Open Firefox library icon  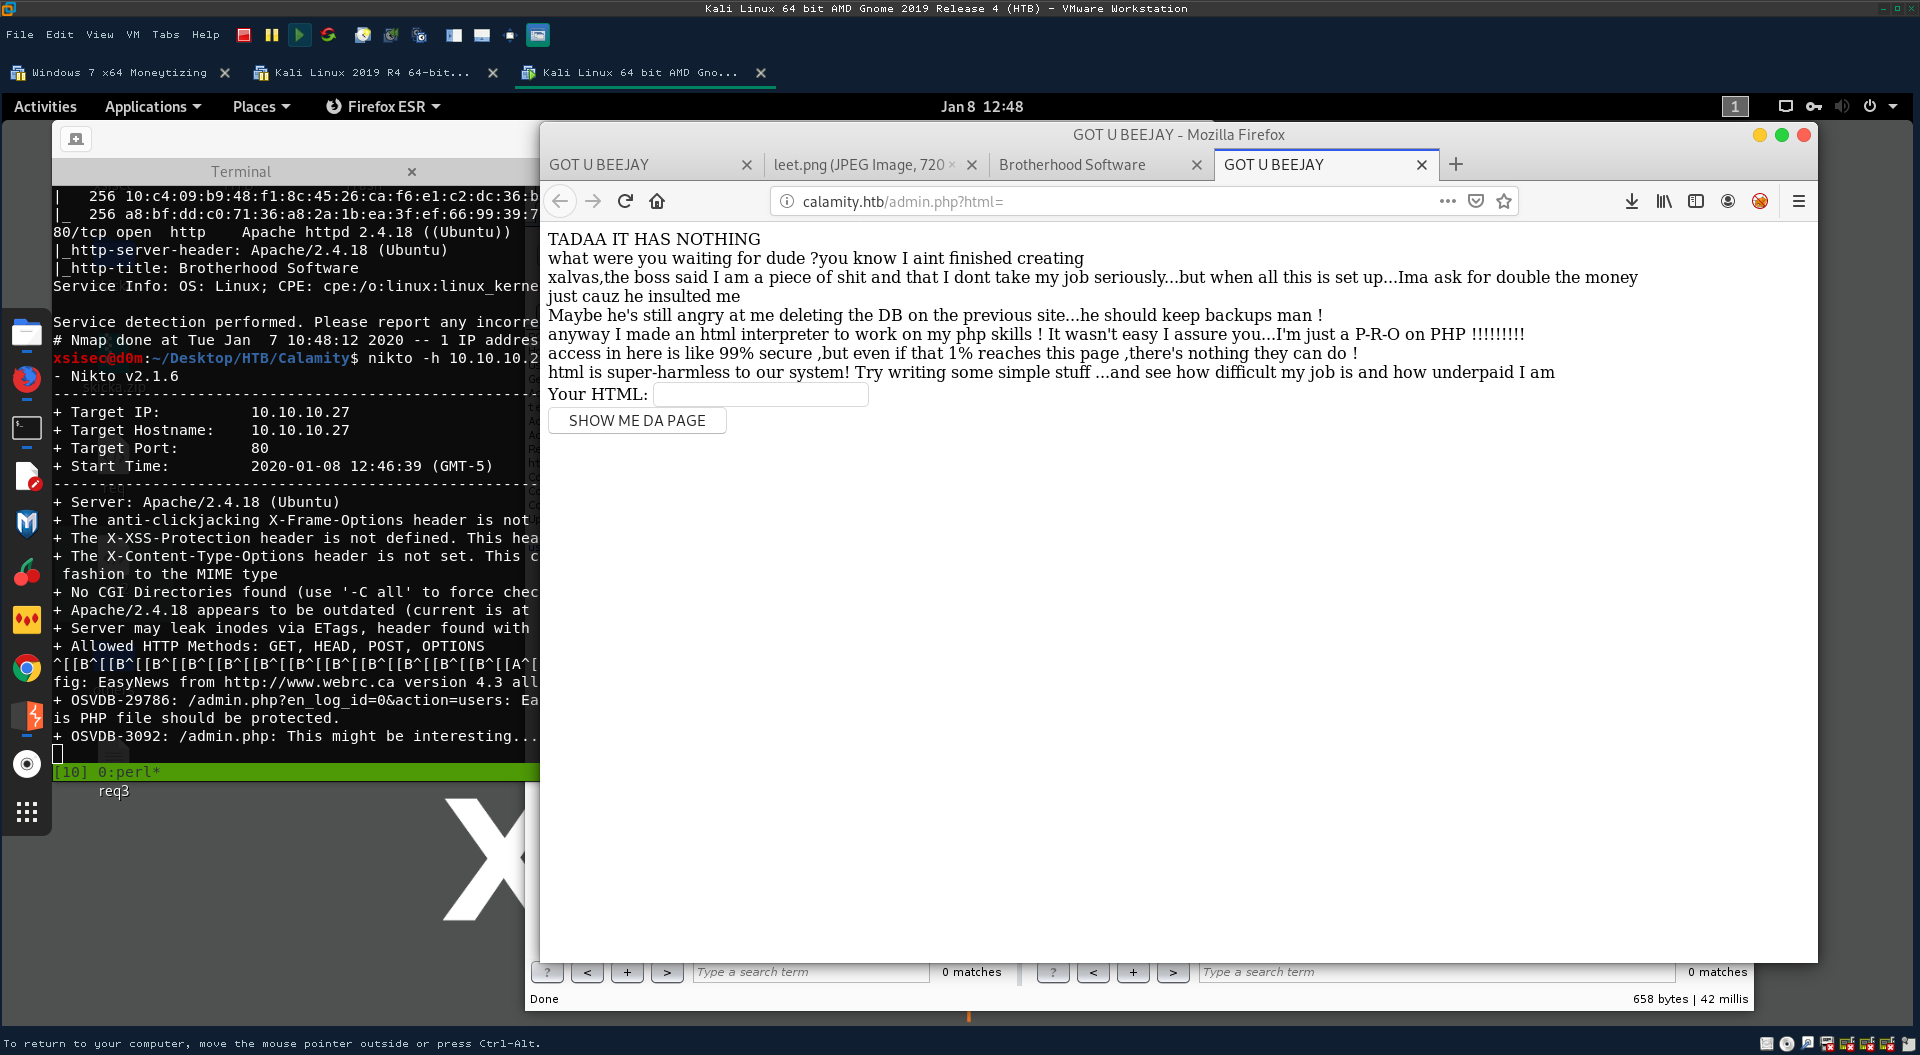tap(1664, 201)
